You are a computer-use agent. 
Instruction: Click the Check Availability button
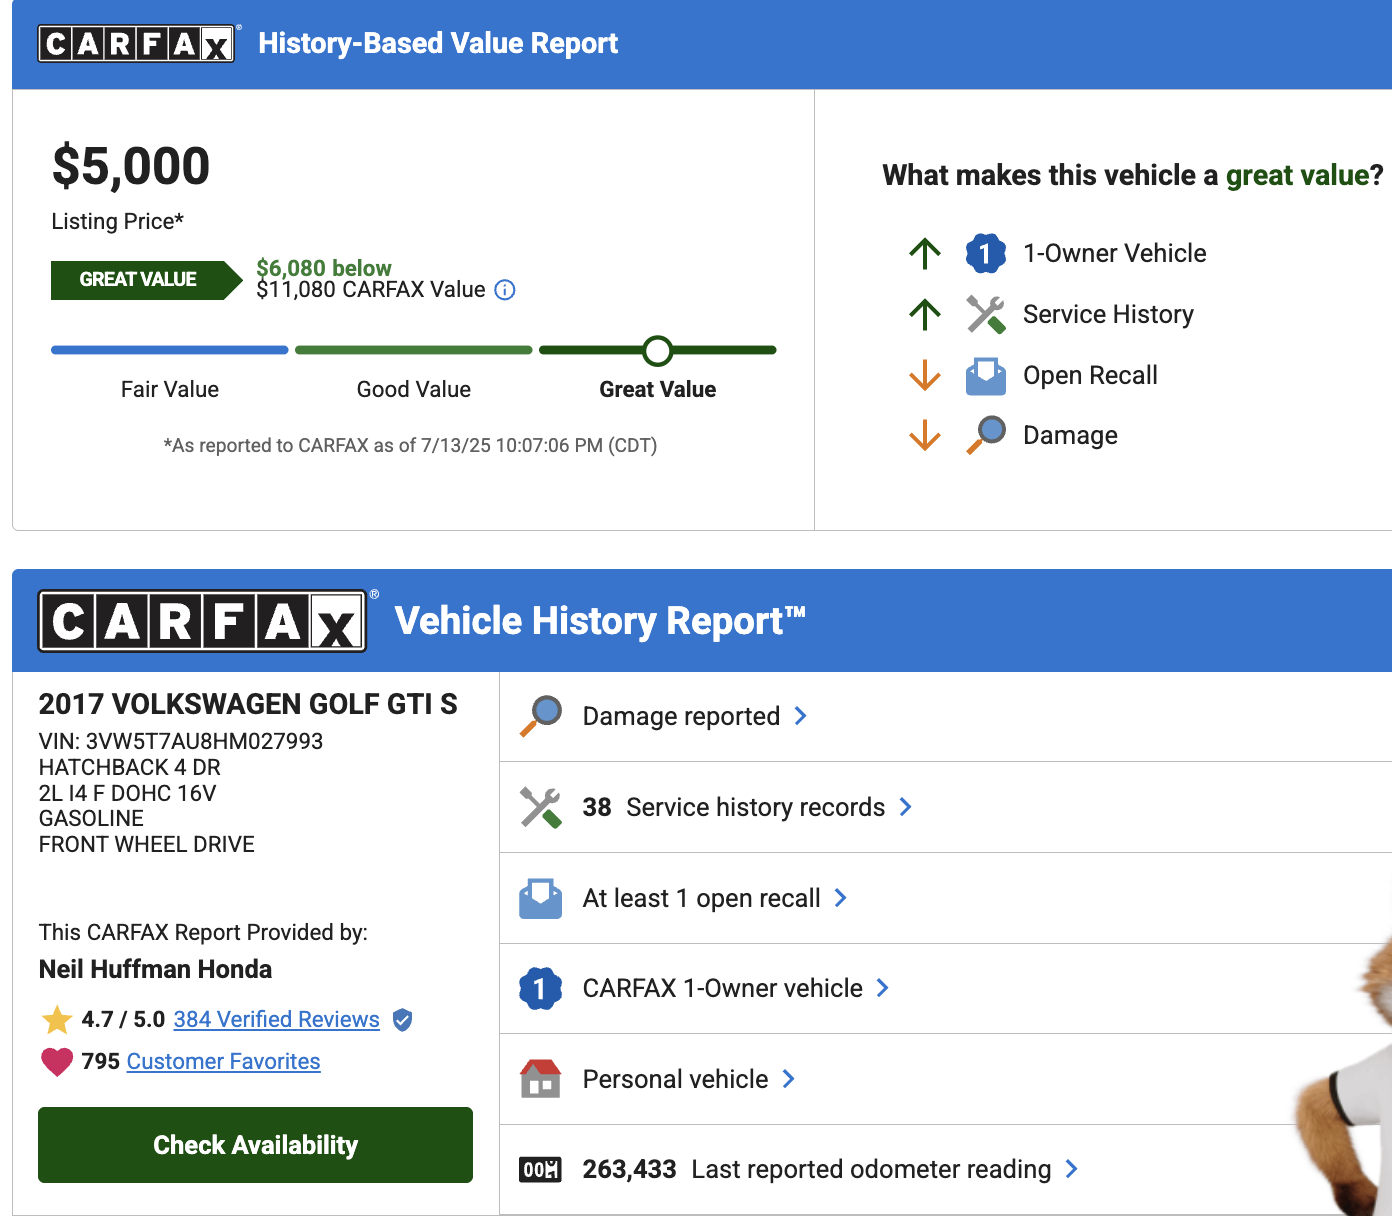[255, 1145]
